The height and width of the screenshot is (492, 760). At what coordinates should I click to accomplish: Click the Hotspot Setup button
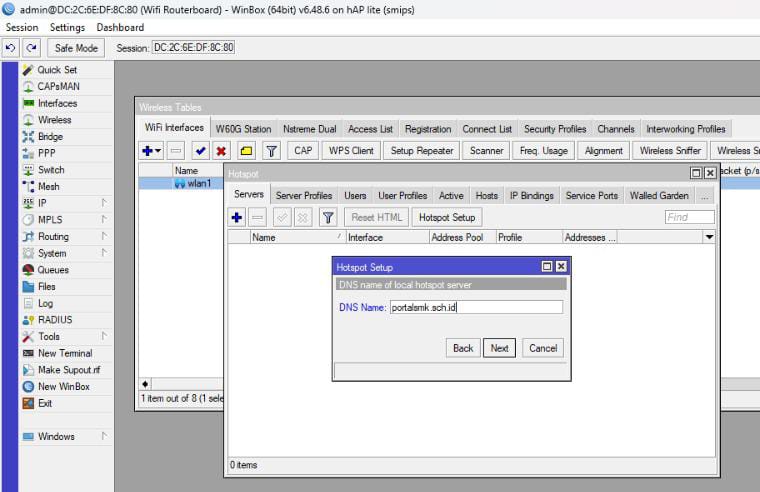point(447,218)
